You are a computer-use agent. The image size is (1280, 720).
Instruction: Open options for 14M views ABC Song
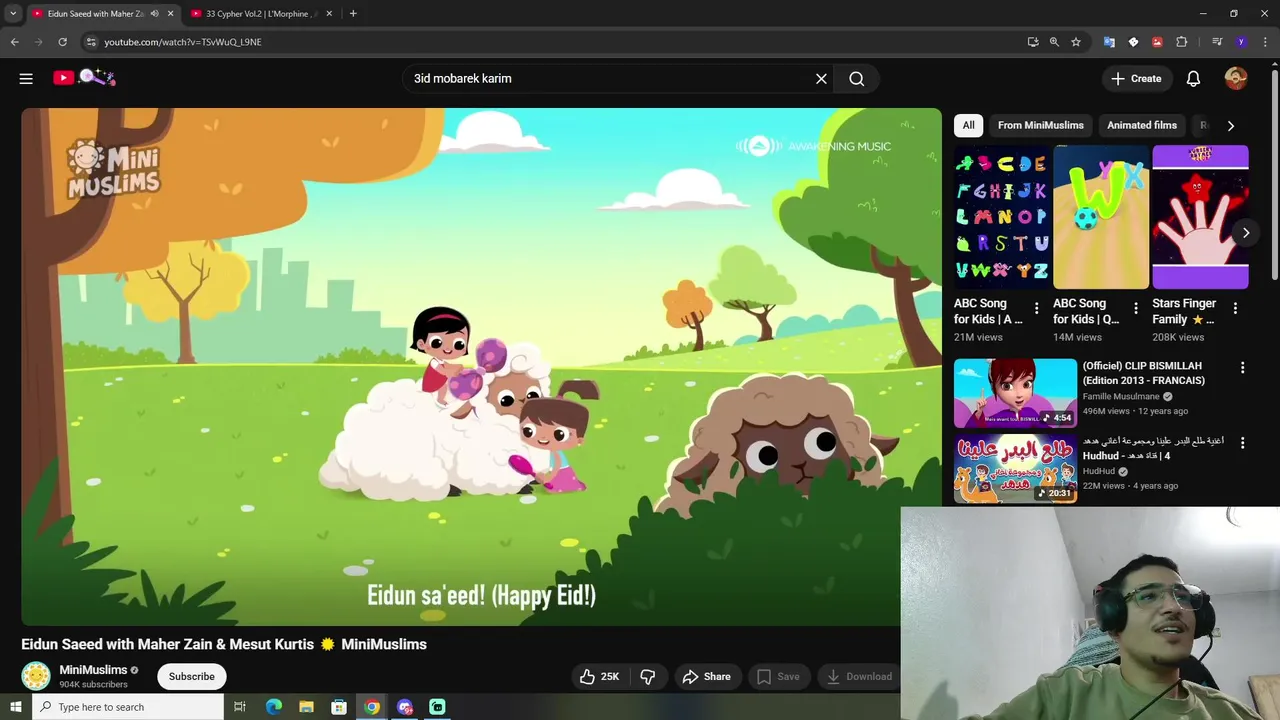pyautogui.click(x=1135, y=308)
